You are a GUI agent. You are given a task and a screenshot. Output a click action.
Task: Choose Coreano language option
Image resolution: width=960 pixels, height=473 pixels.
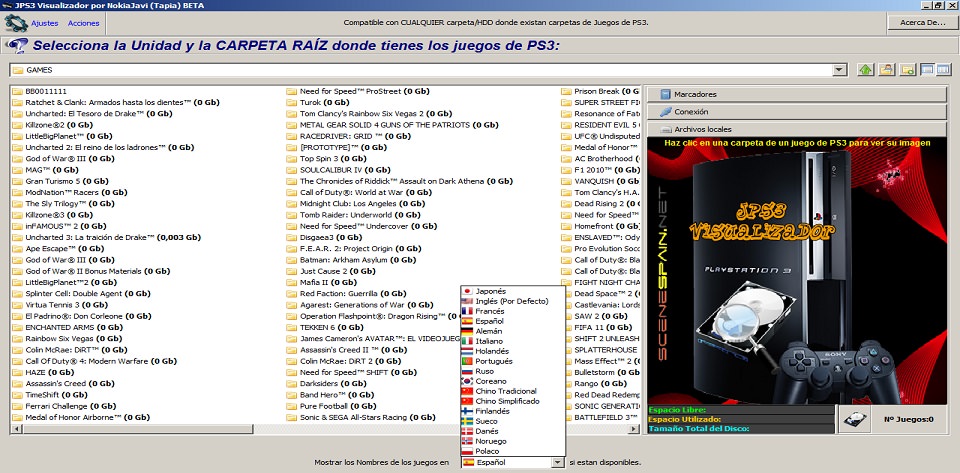pyautogui.click(x=512, y=381)
